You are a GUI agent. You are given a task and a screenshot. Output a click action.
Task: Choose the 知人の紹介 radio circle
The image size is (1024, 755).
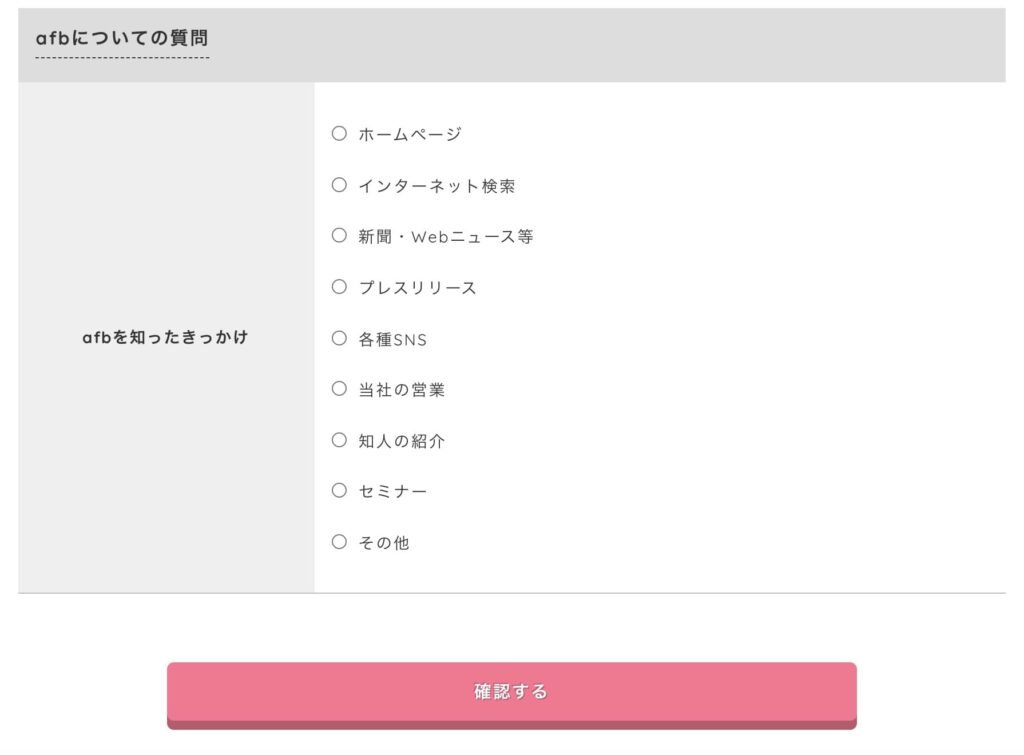click(339, 440)
